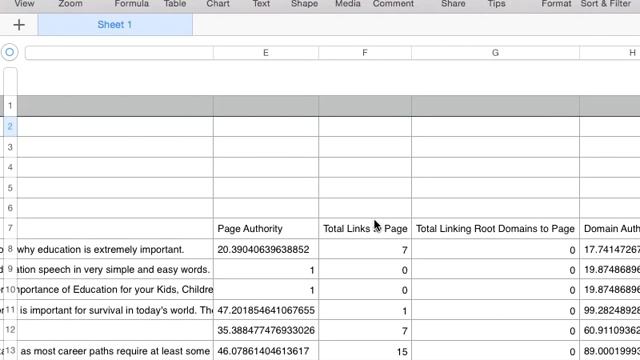Viewport: 640px width, 360px height.
Task: Click the cell 35.388477476933026
Action: [x=266, y=330]
